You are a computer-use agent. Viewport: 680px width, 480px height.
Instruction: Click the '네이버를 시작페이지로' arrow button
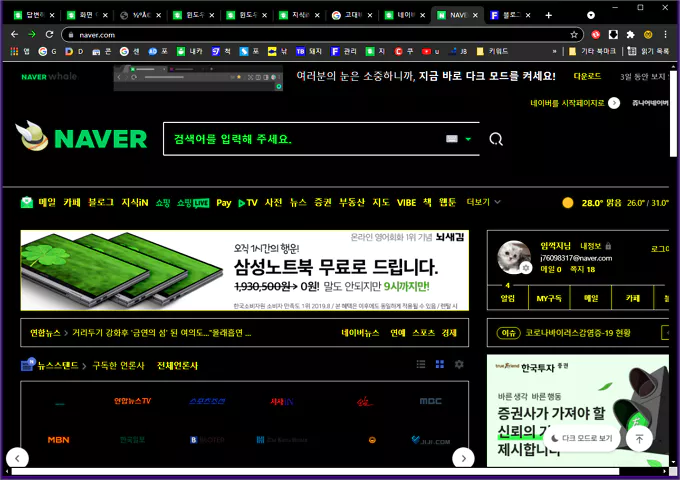point(614,103)
